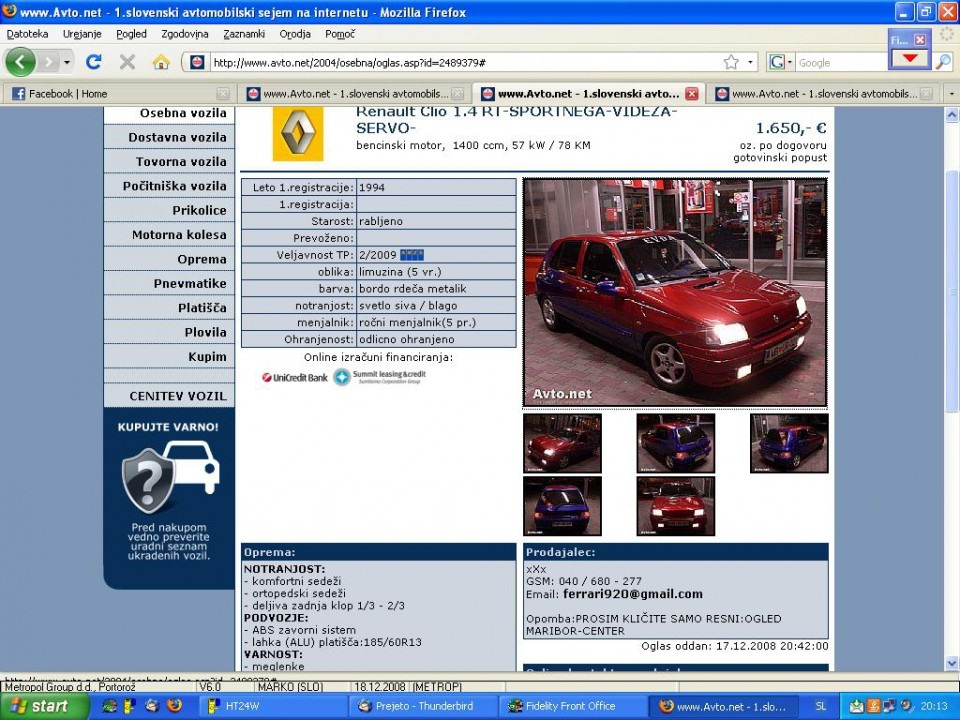Open the home page via house icon
Viewport: 960px width, 720px height.
[161, 62]
